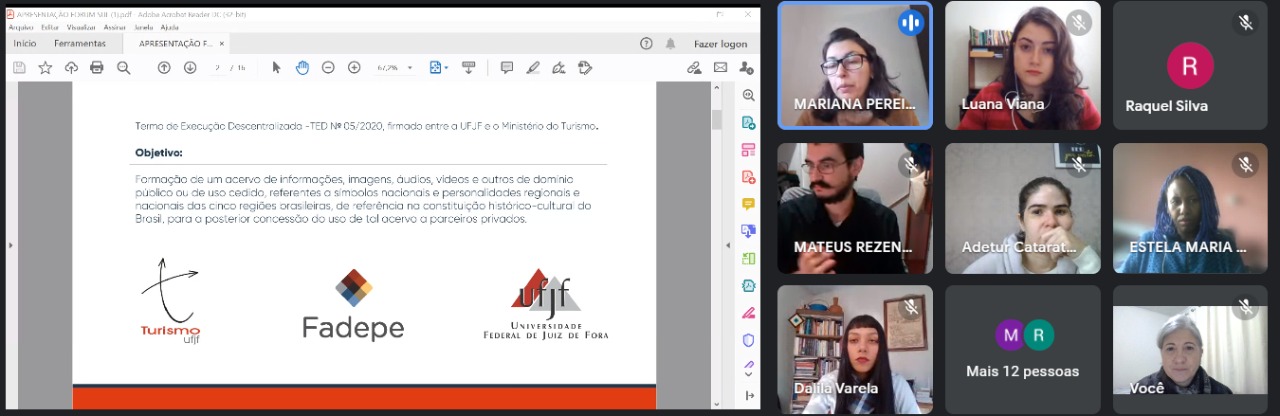This screenshot has width=1280, height=416.
Task: Open Export PDF in the right tools pane
Action: click(748, 122)
